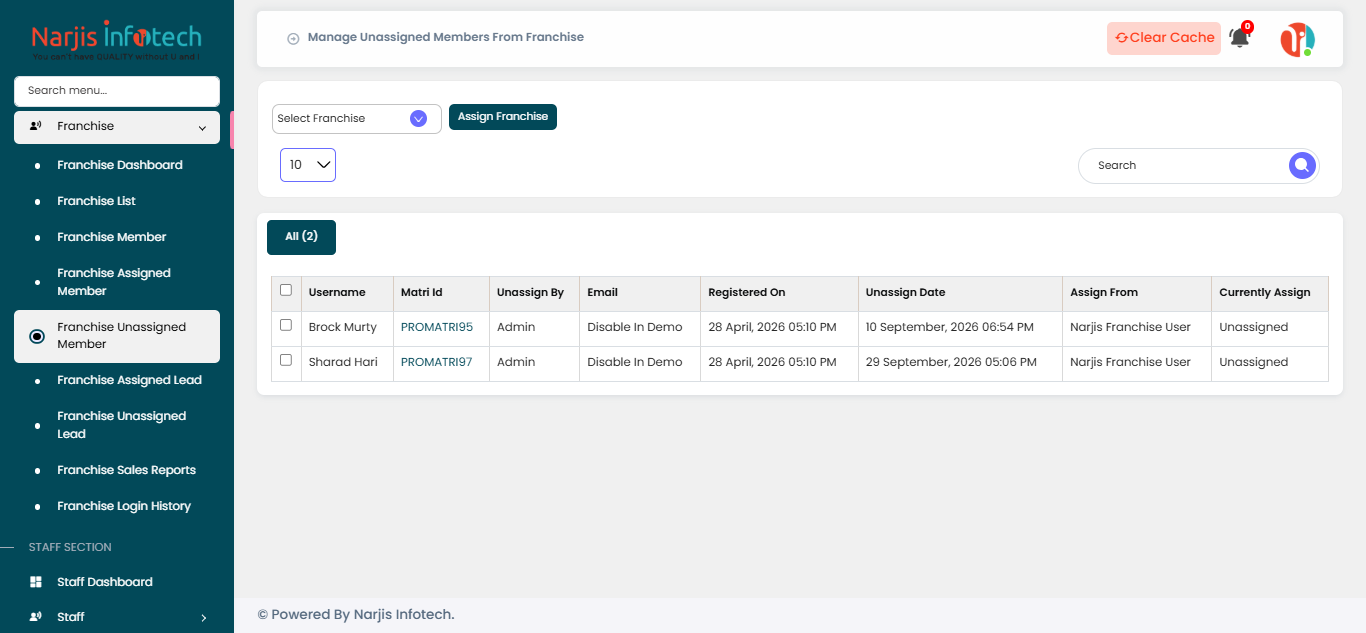Open Franchise Assigned Member page

point(114,282)
